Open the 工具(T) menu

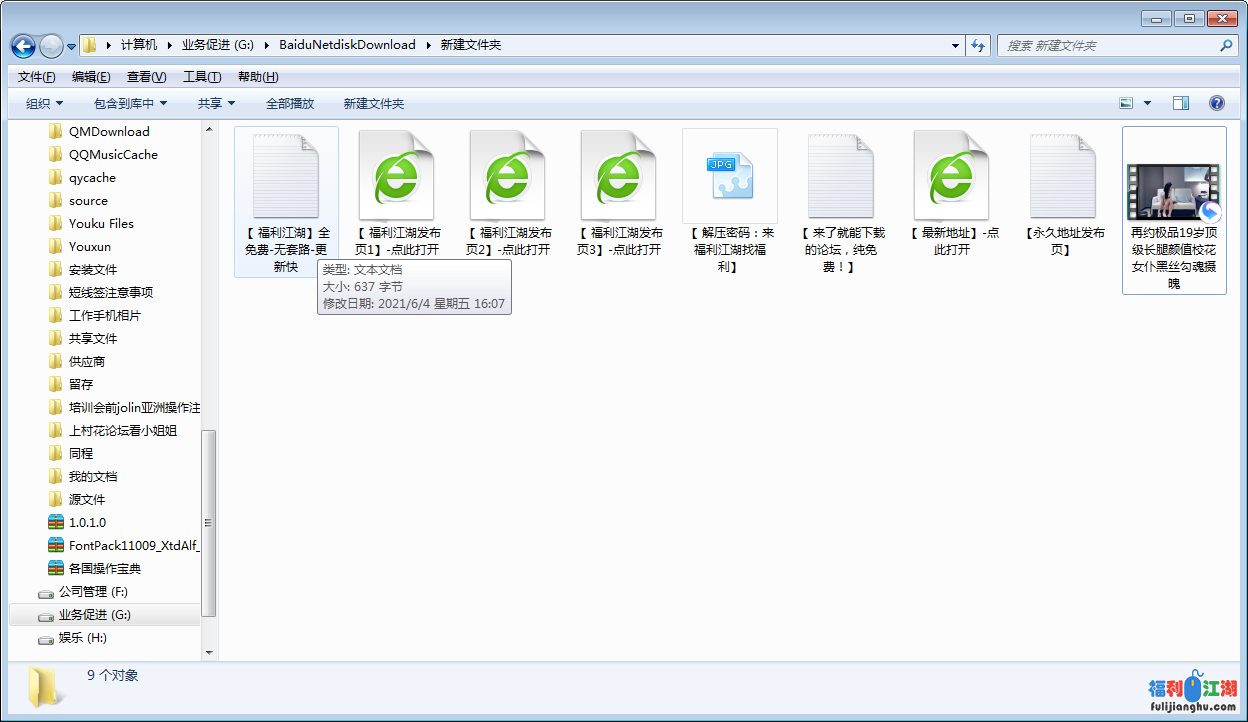[201, 77]
